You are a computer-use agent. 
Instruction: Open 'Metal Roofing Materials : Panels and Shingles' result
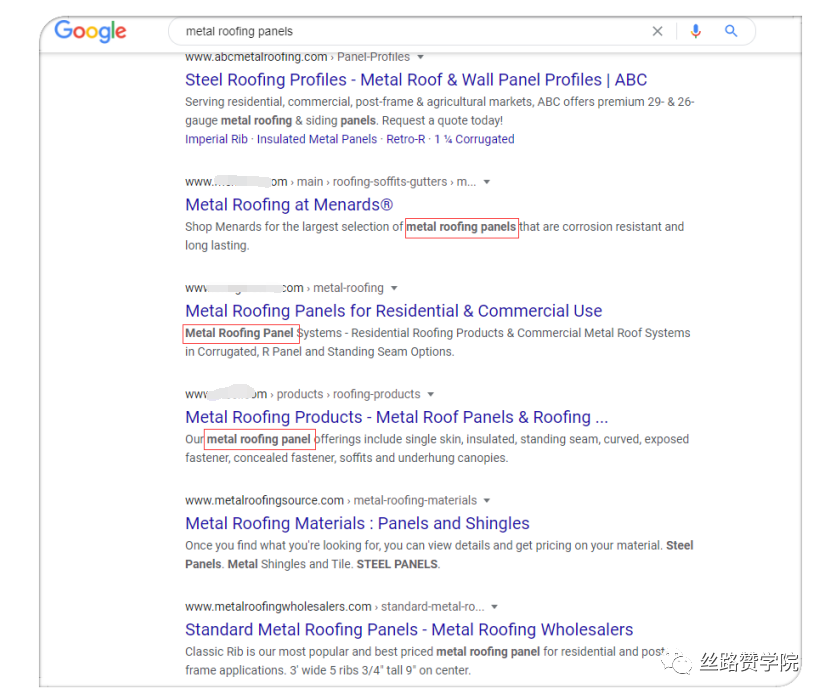(357, 523)
